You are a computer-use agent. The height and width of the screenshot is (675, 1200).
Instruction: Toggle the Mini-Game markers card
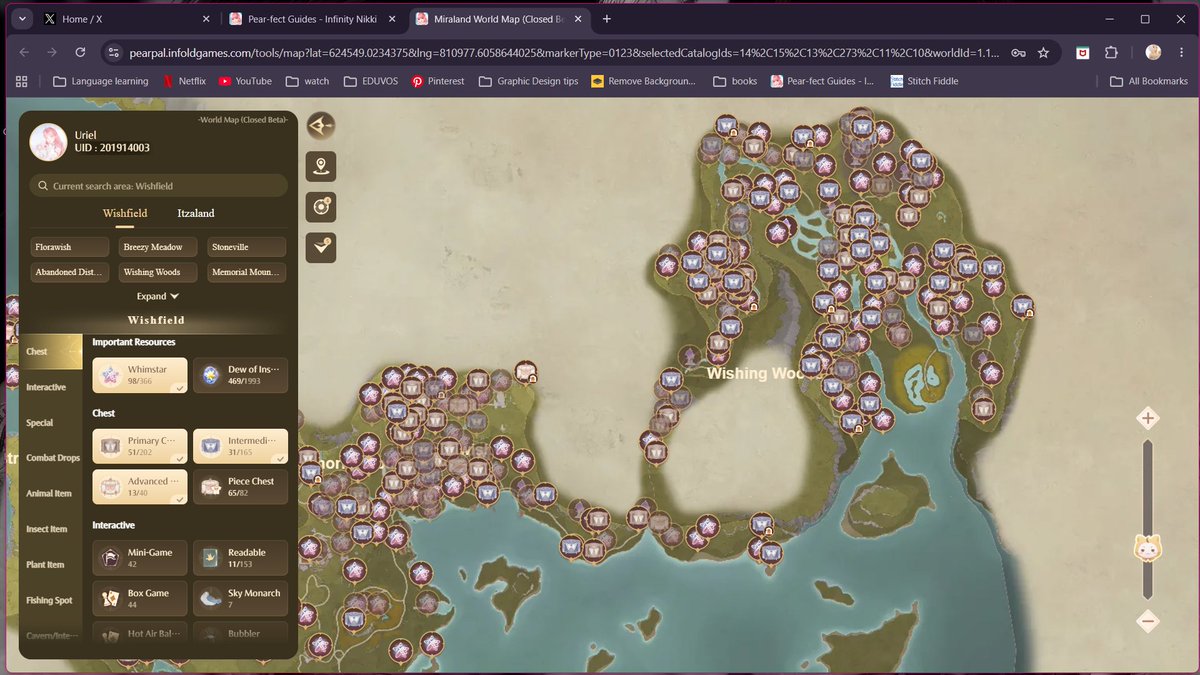(x=140, y=558)
